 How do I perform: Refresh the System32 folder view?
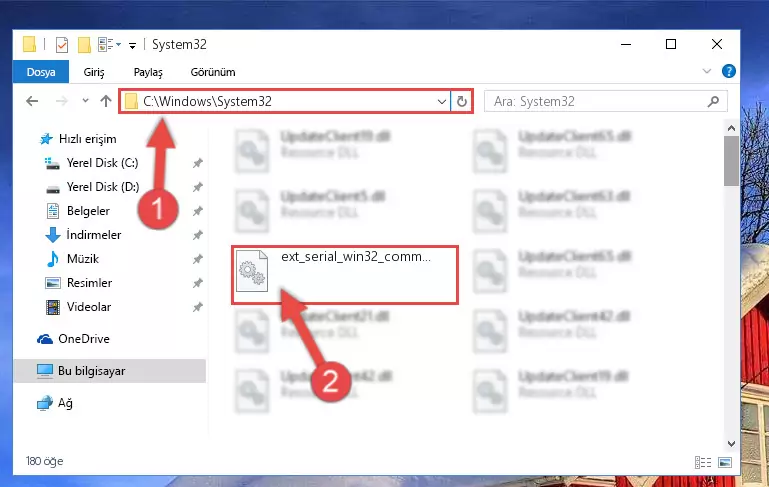click(x=461, y=102)
